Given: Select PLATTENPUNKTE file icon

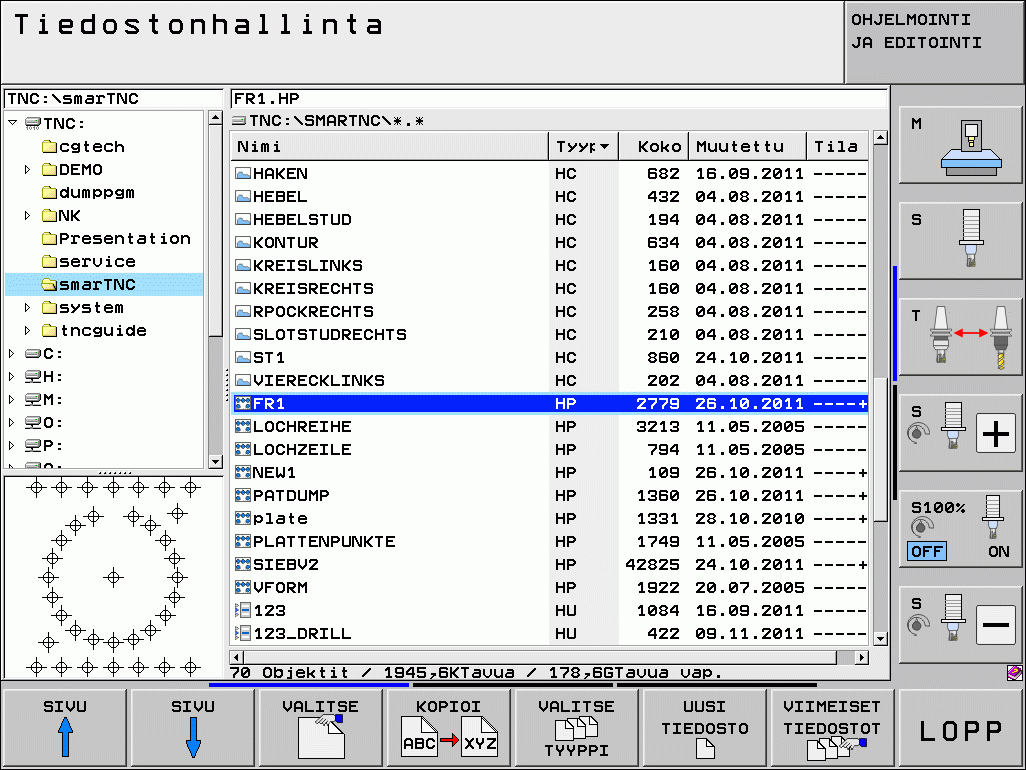Looking at the screenshot, I should 243,542.
